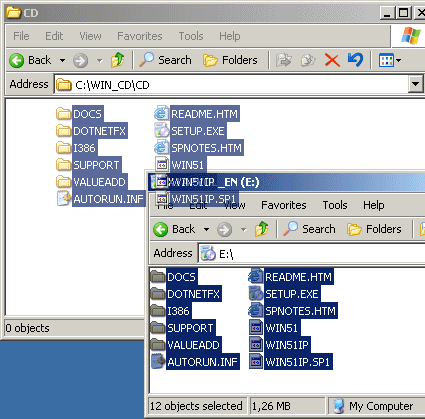Go up one folder in CD window

click(117, 60)
